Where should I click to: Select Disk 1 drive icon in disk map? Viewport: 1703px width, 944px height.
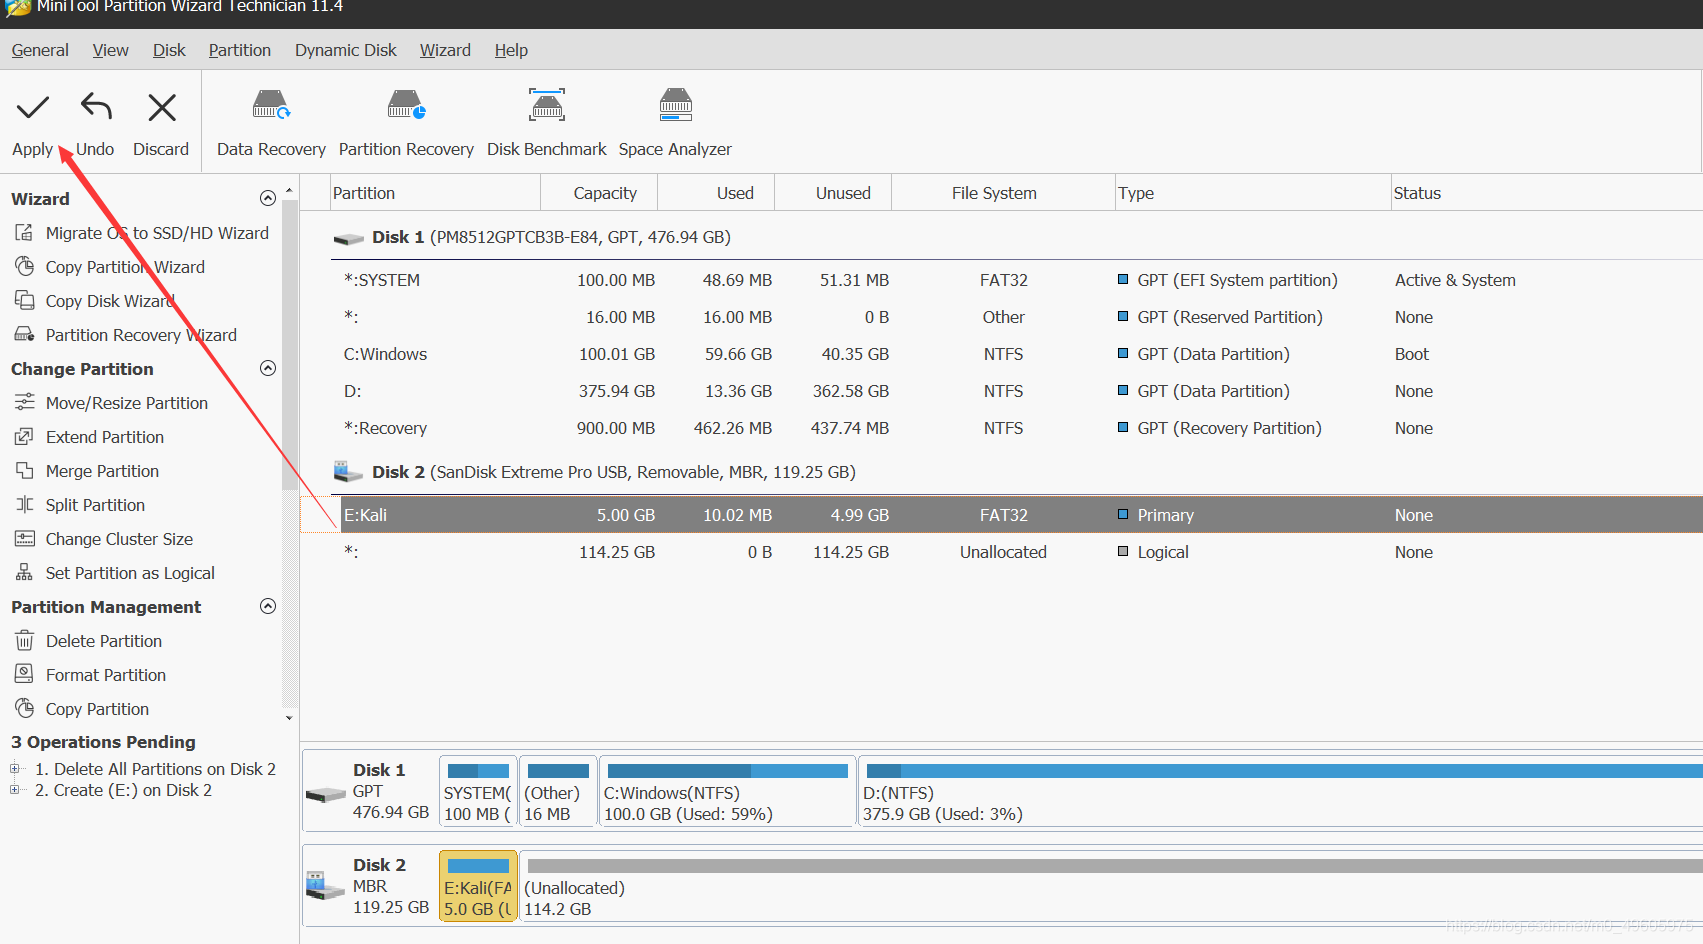[x=326, y=794]
